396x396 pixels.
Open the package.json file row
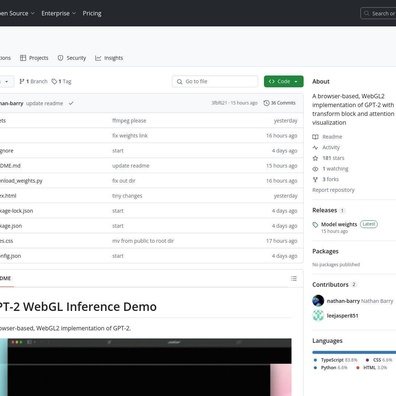tap(151, 226)
